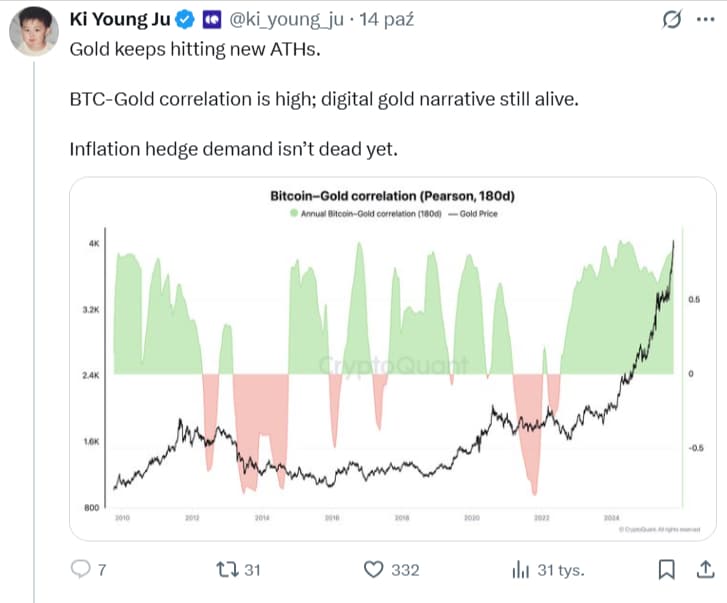This screenshot has width=727, height=603.
Task: Click the CryptoQuant affiliation badge
Action: click(211, 18)
